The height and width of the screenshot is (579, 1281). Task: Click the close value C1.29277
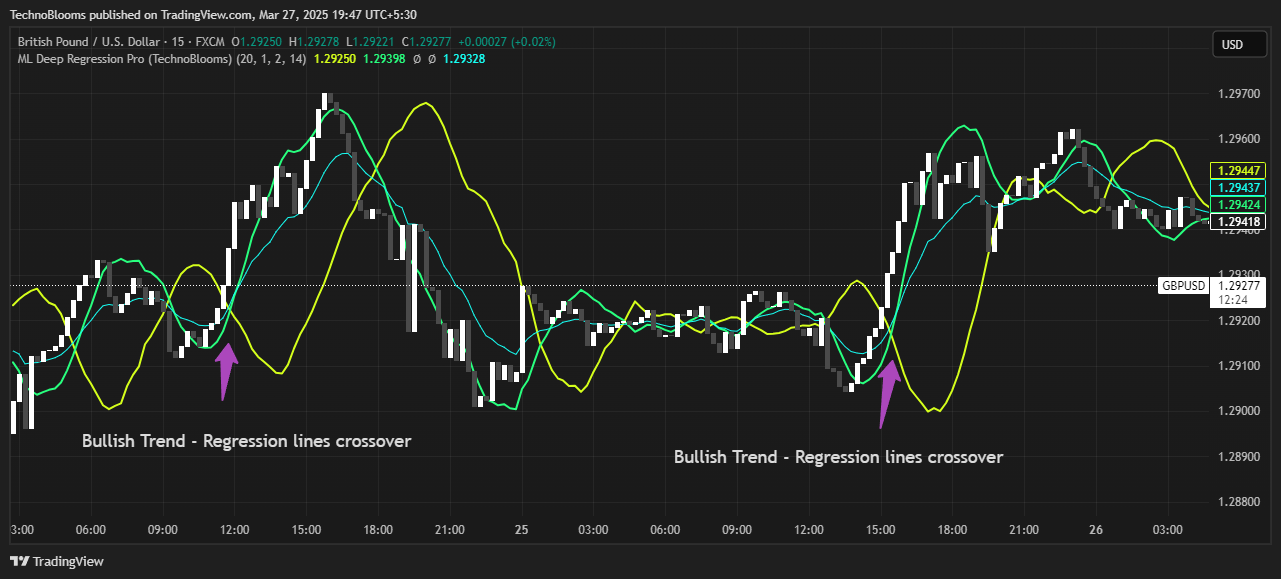pyautogui.click(x=428, y=42)
